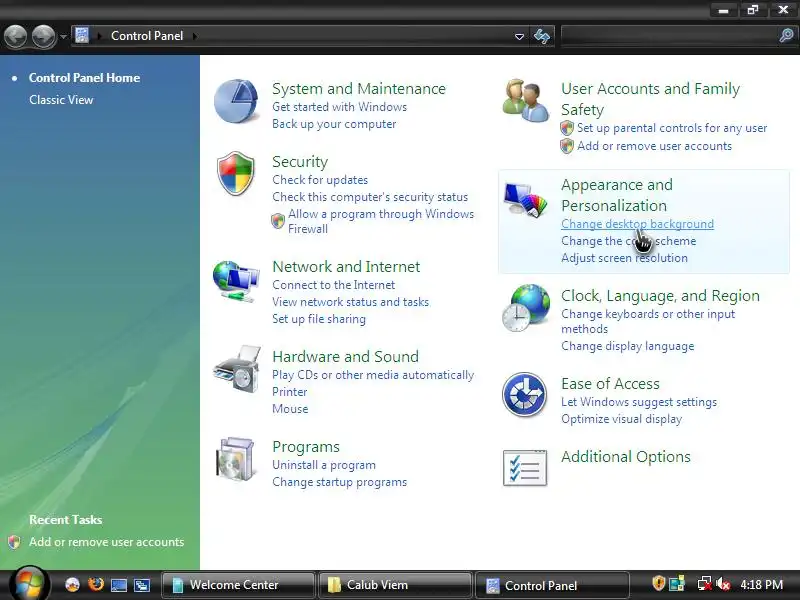Click the 4:18 PM taskbar clock
Viewport: 800px width, 600px height.
click(761, 584)
